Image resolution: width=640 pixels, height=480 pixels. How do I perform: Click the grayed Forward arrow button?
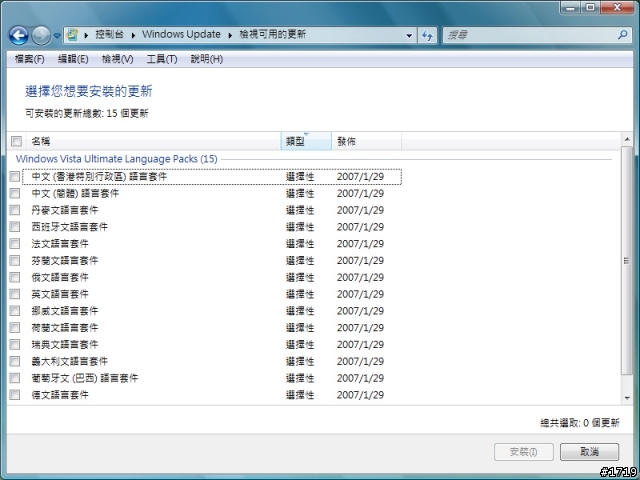[41, 36]
